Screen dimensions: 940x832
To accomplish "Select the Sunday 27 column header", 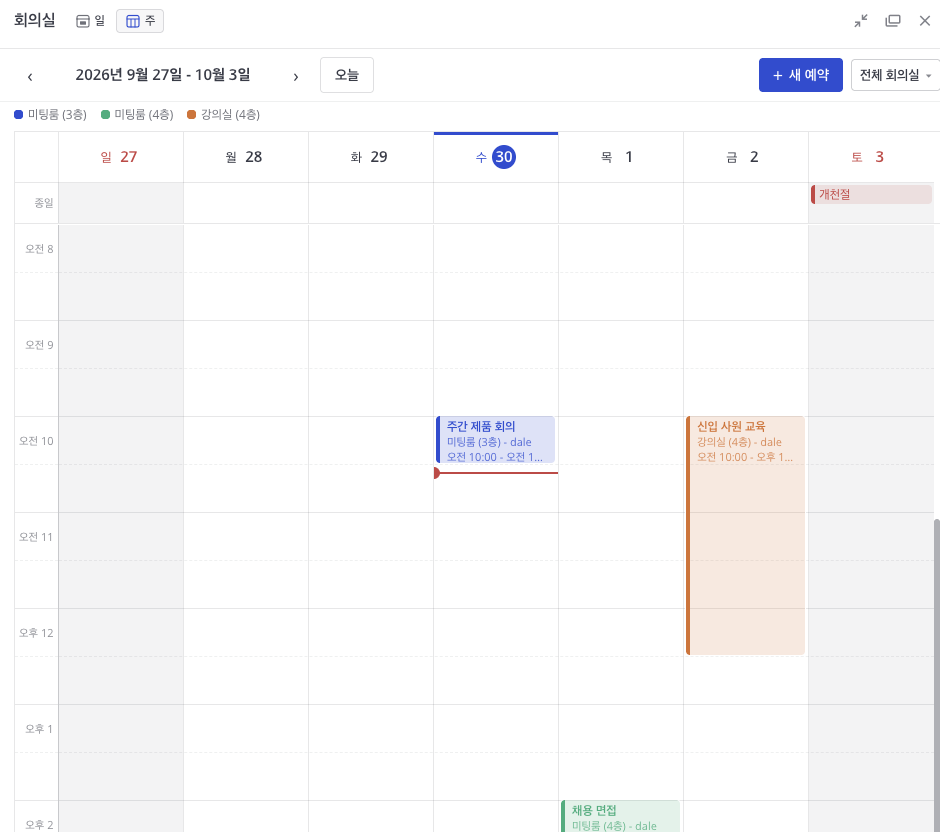I will (x=121, y=157).
